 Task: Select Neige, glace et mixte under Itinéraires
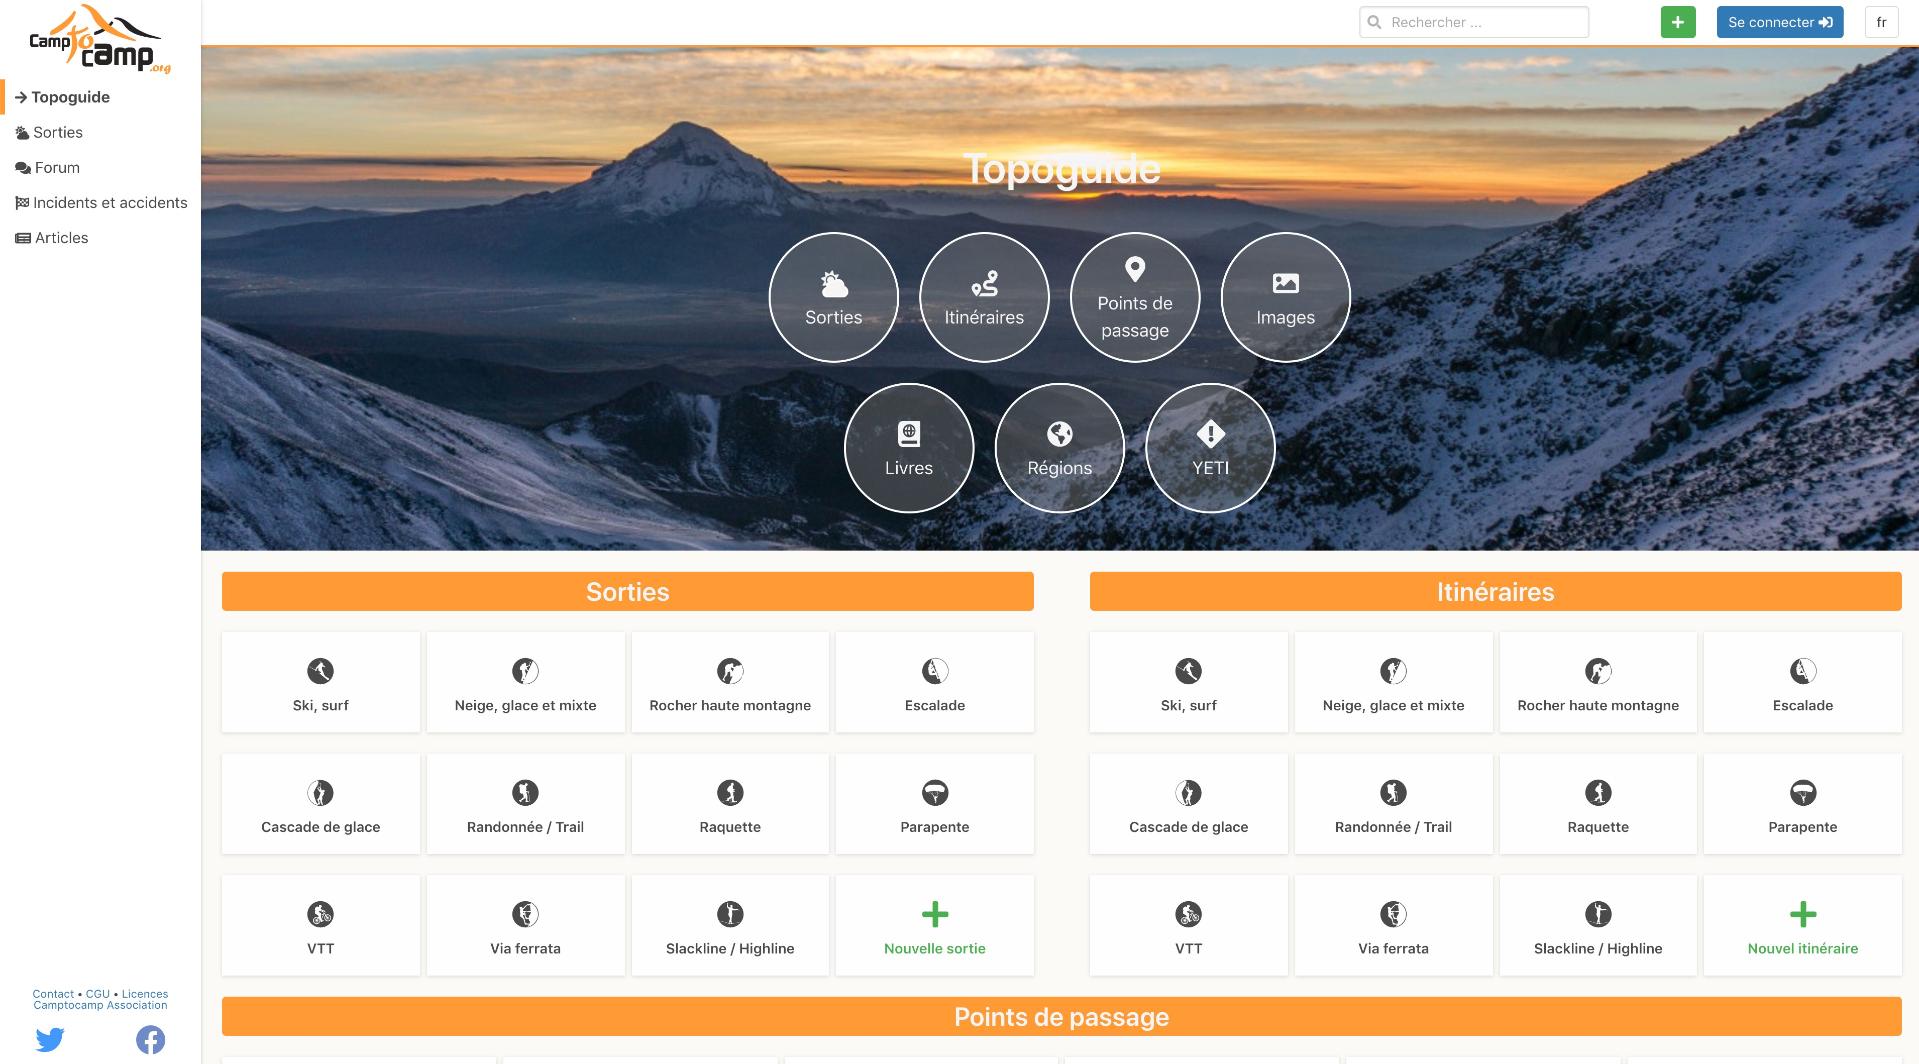click(x=1394, y=682)
